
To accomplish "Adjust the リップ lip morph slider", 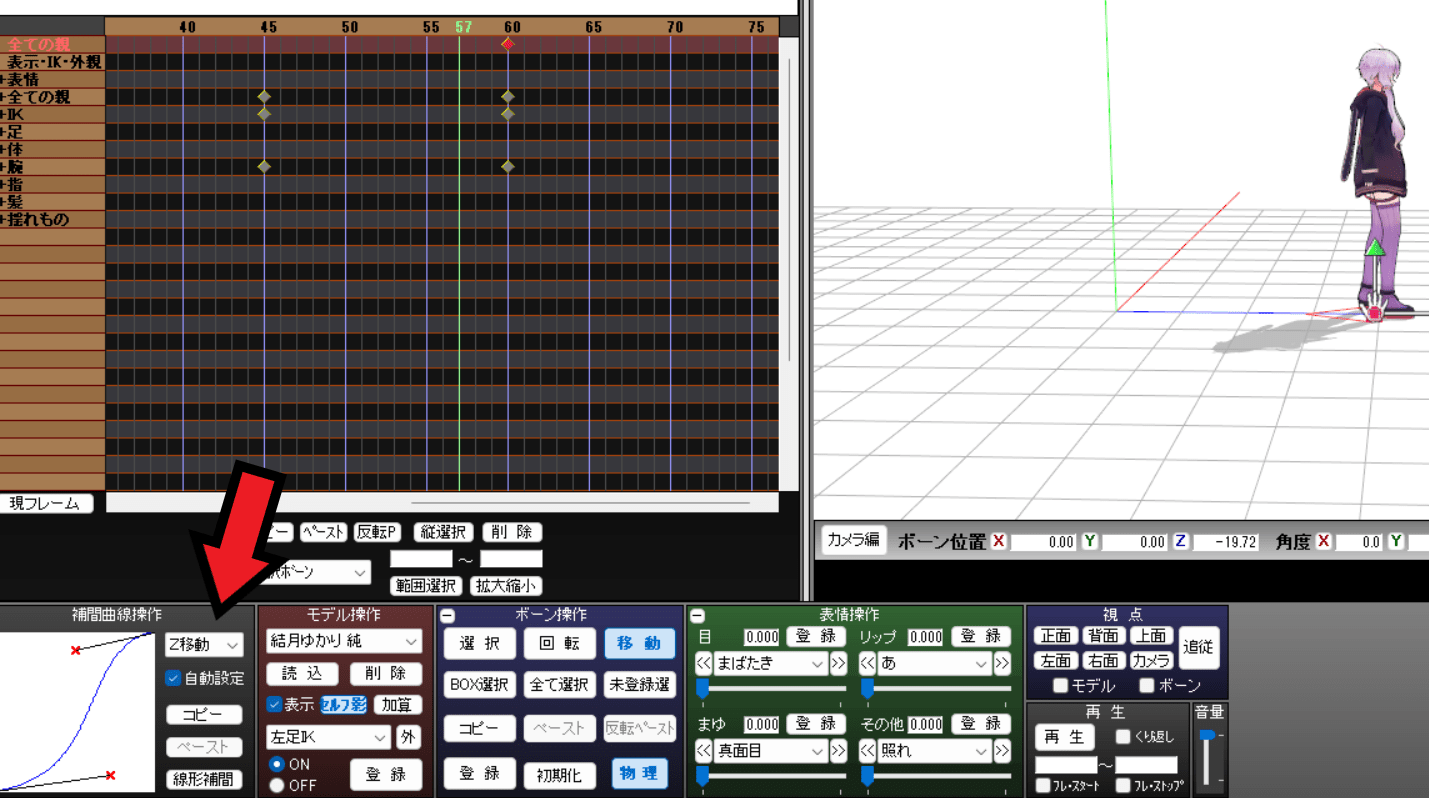I will coord(935,688).
